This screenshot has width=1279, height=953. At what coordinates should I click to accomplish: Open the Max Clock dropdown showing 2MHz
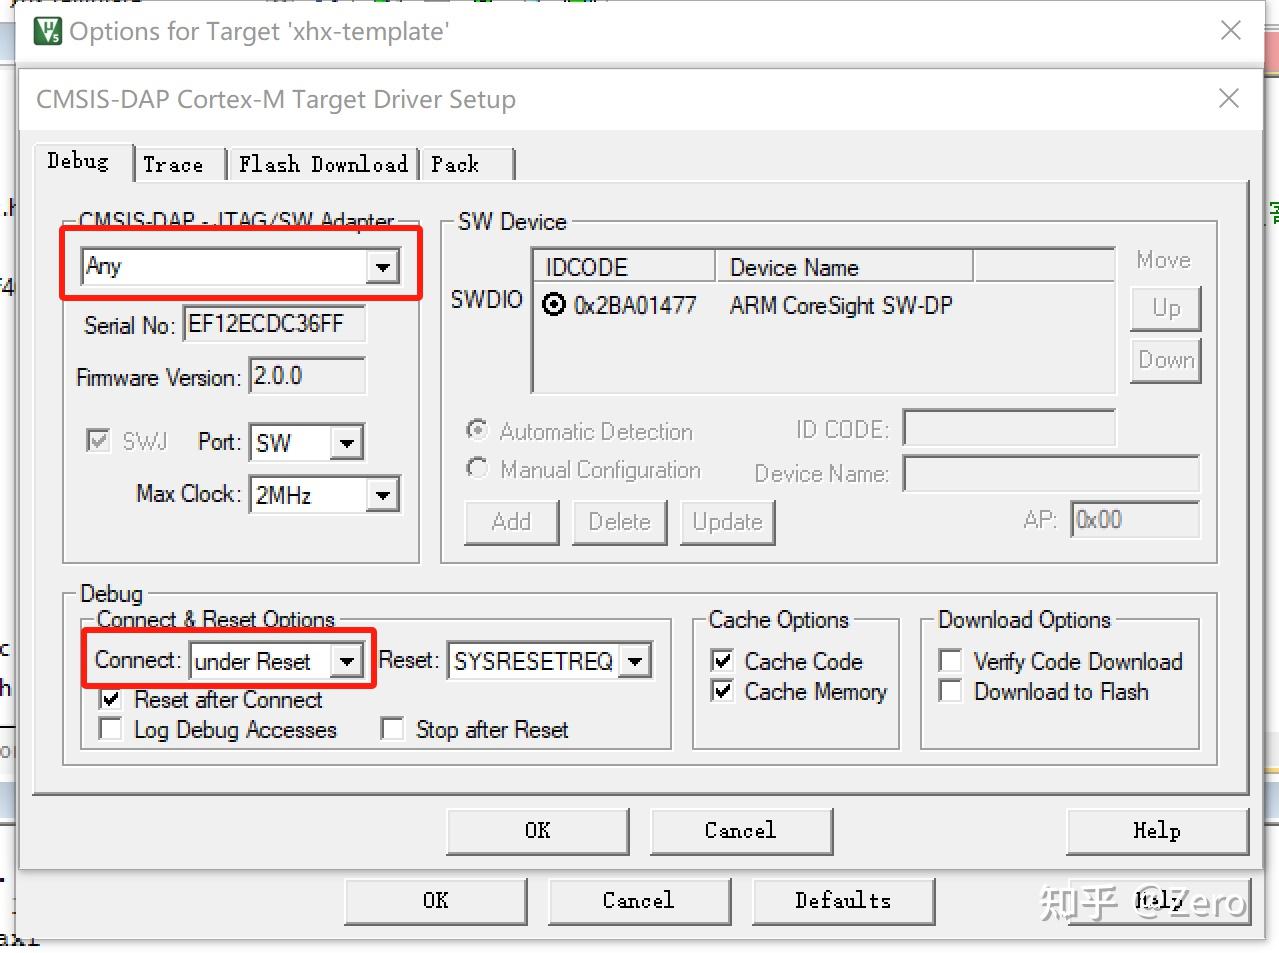point(383,493)
